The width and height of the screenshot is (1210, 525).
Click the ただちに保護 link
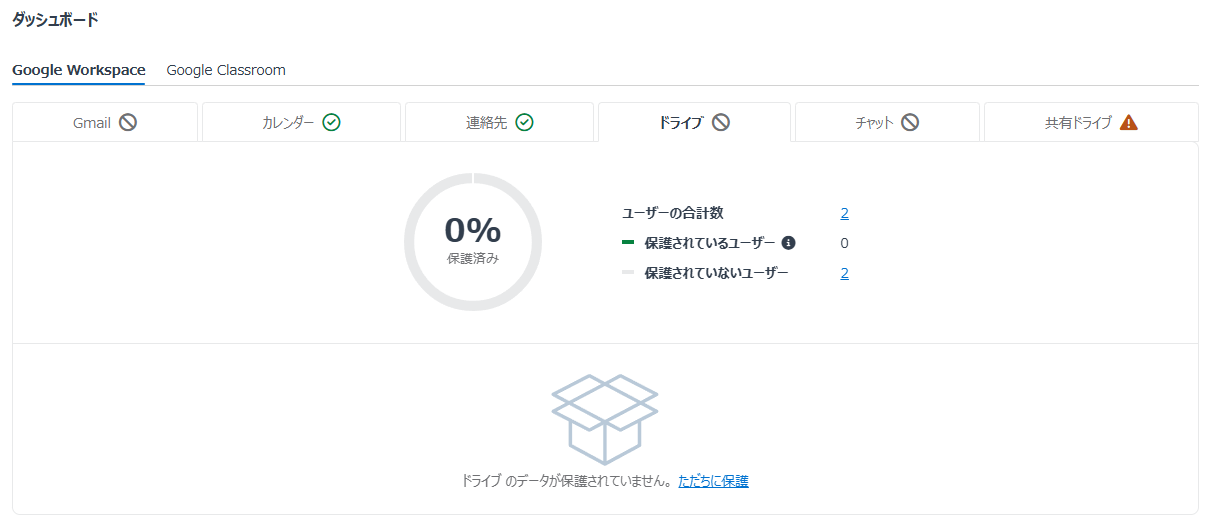pyautogui.click(x=713, y=481)
